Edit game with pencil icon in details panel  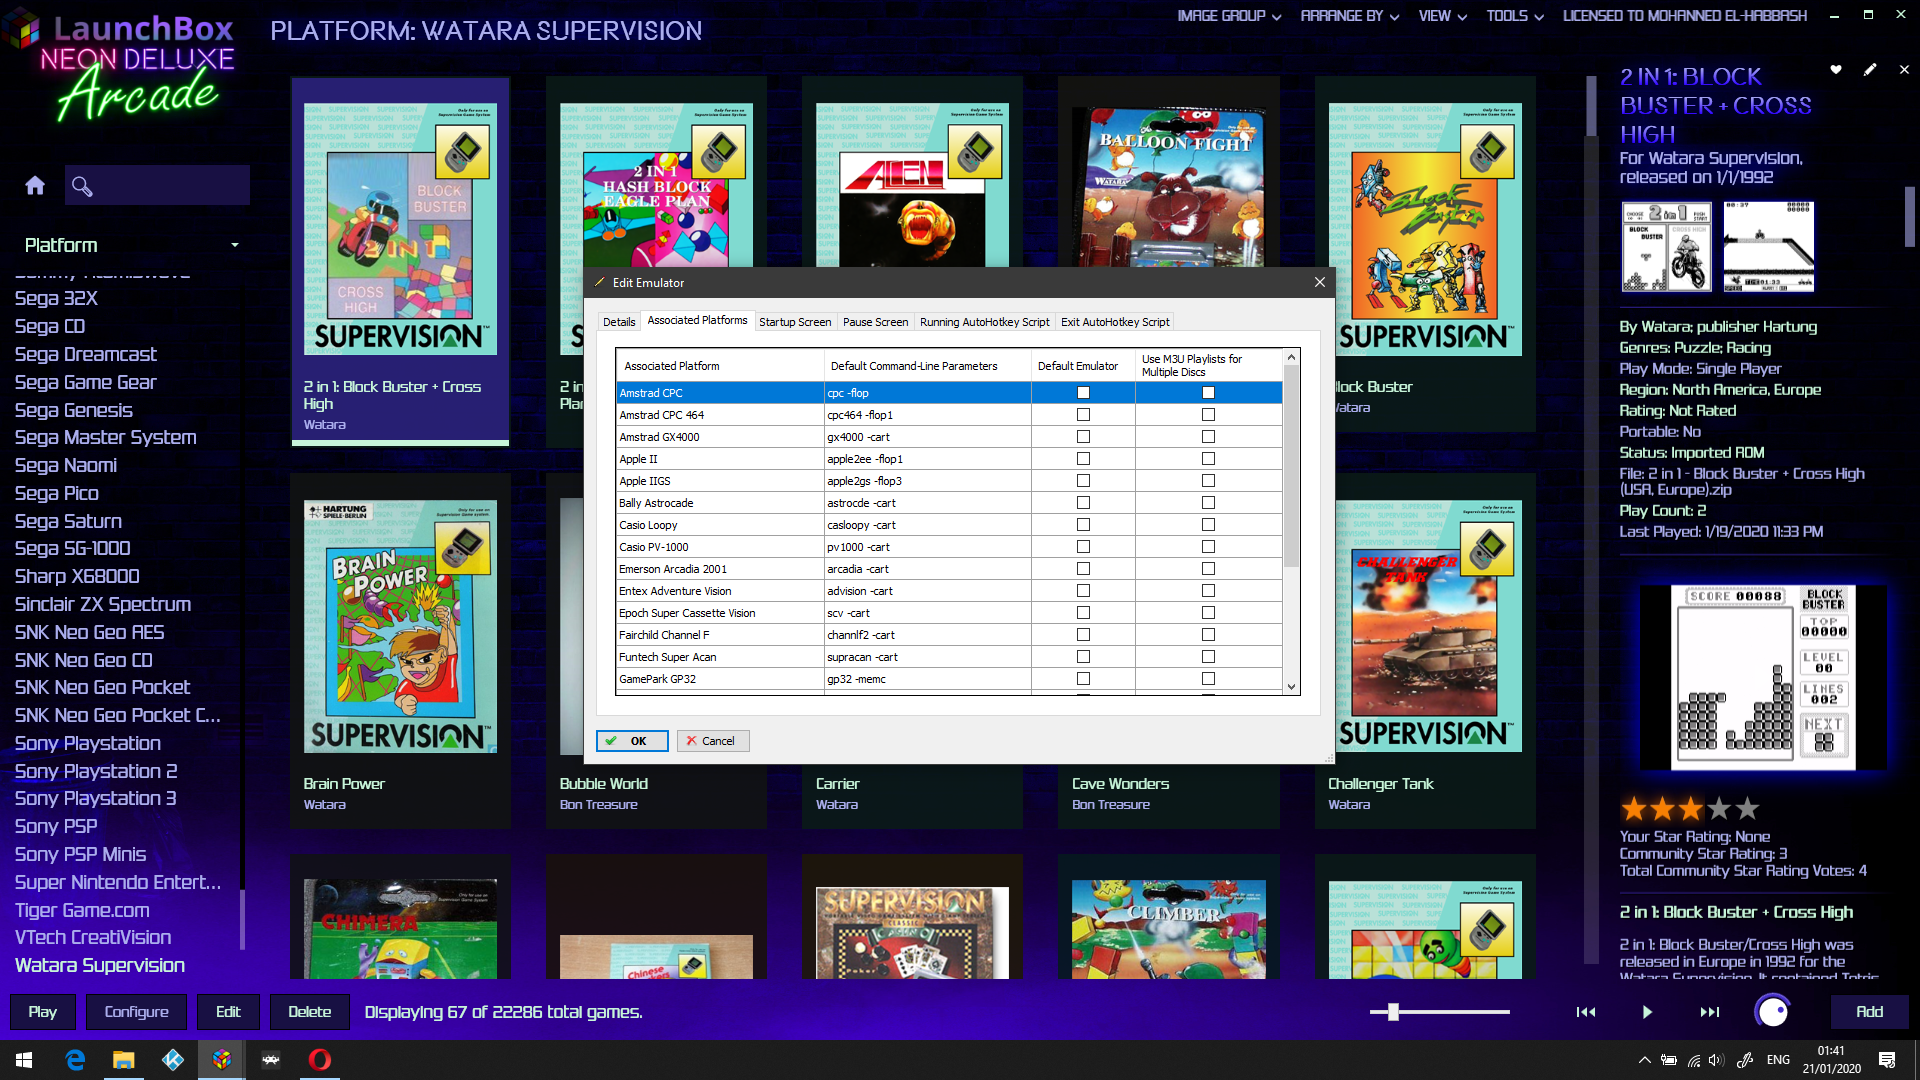pos(1870,69)
